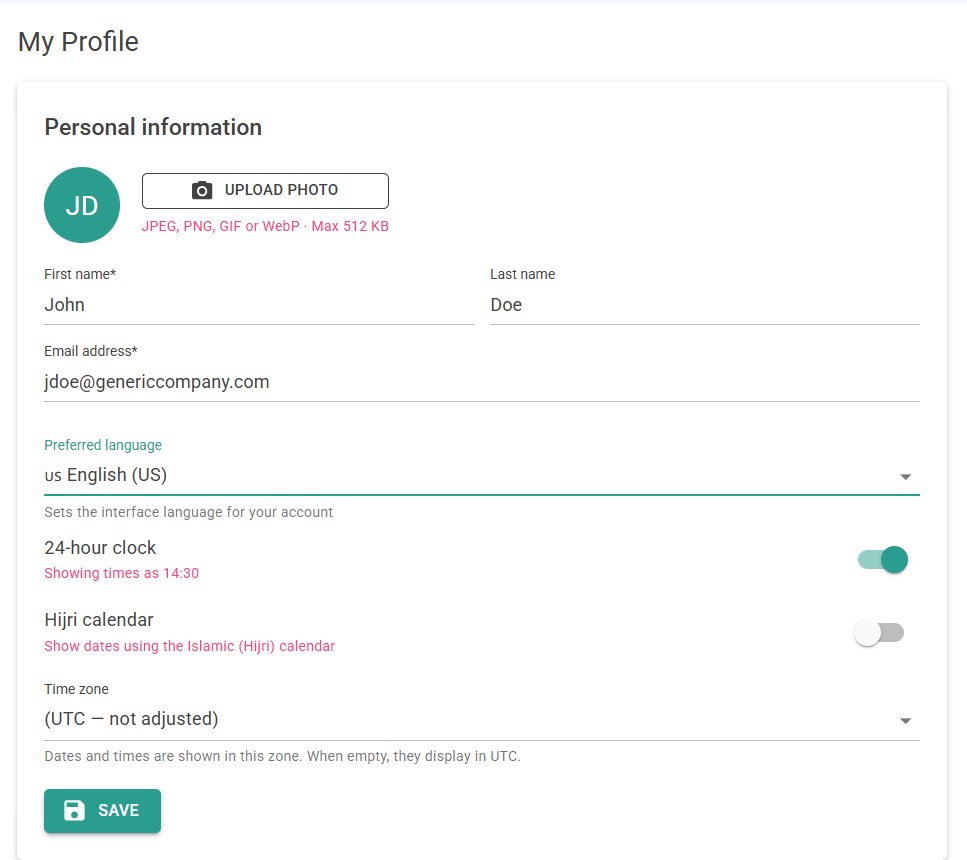This screenshot has width=967, height=860.
Task: Click the (UTC — not adjusted) selection
Action: point(131,719)
